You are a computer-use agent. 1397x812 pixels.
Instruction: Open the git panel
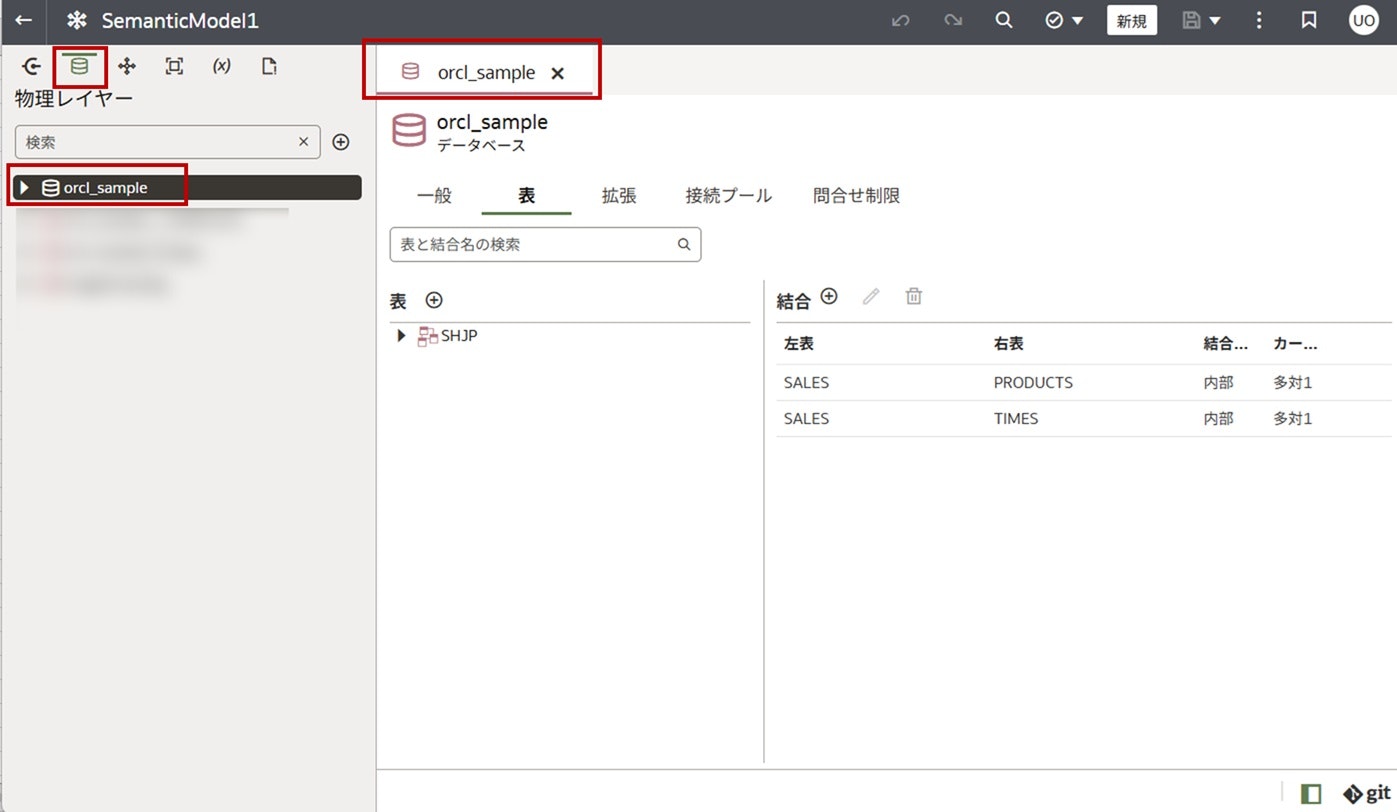[1366, 794]
